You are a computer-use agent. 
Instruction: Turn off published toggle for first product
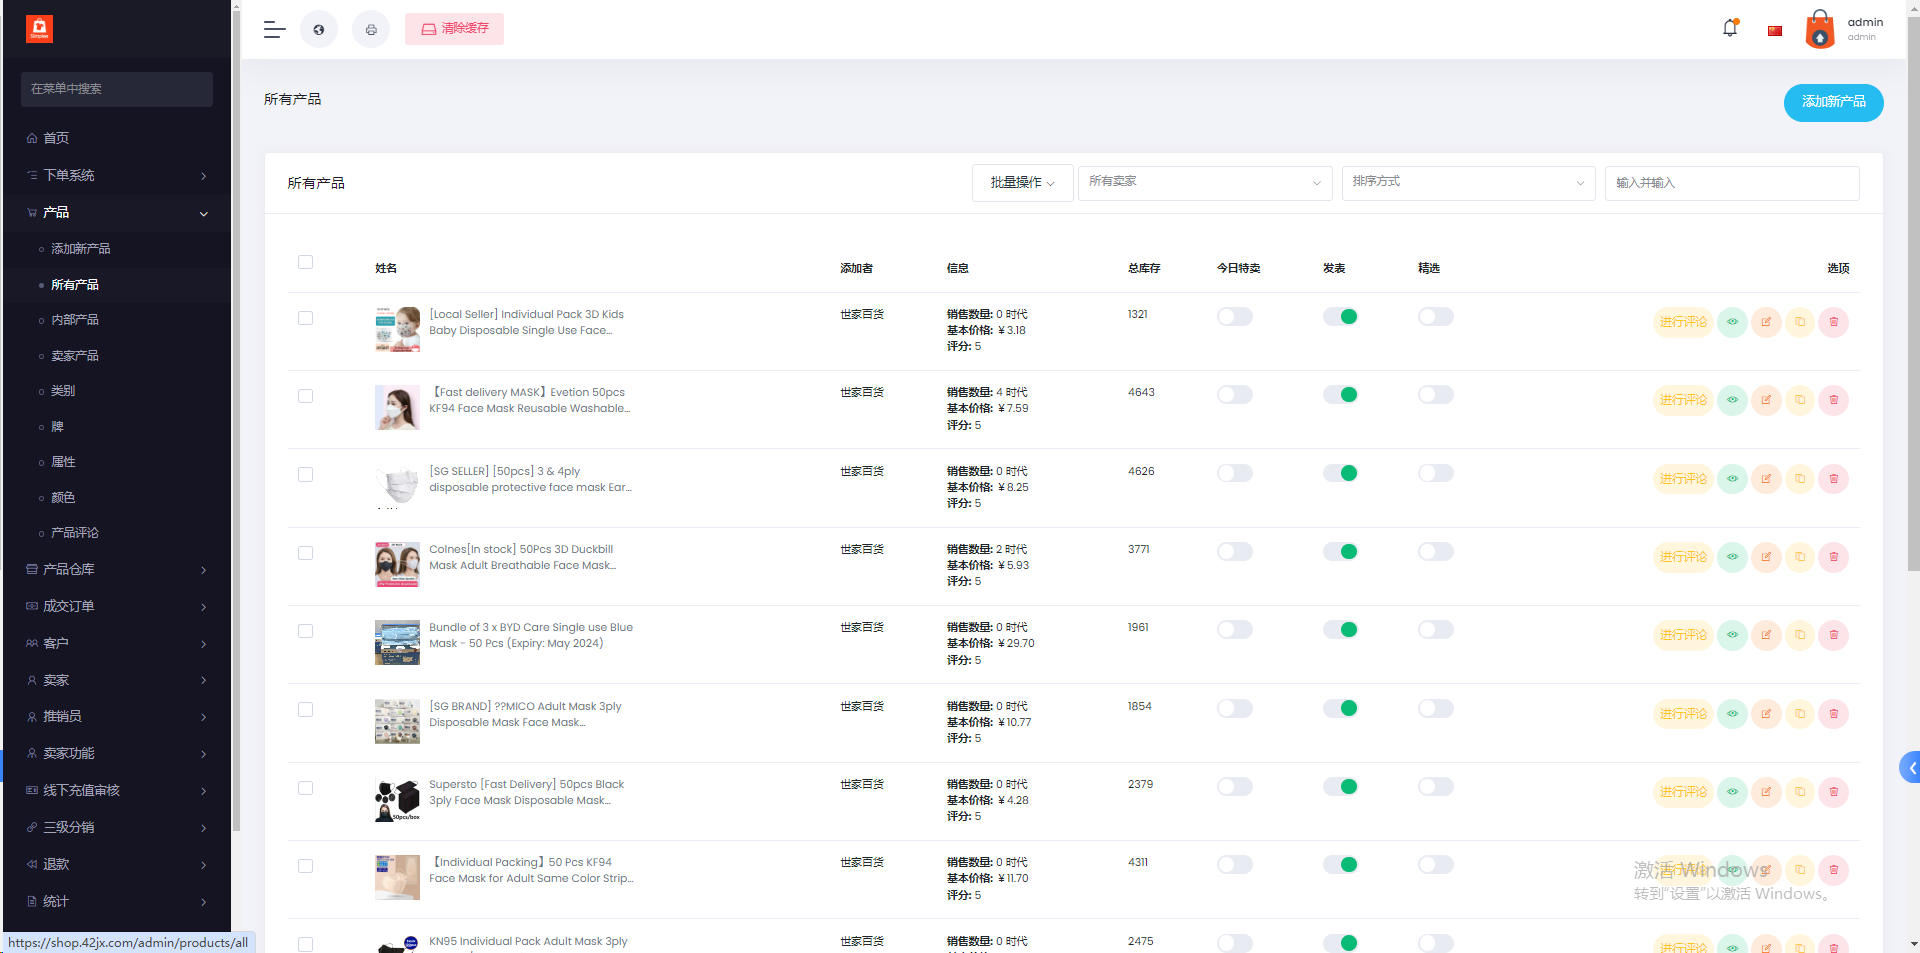pos(1340,317)
